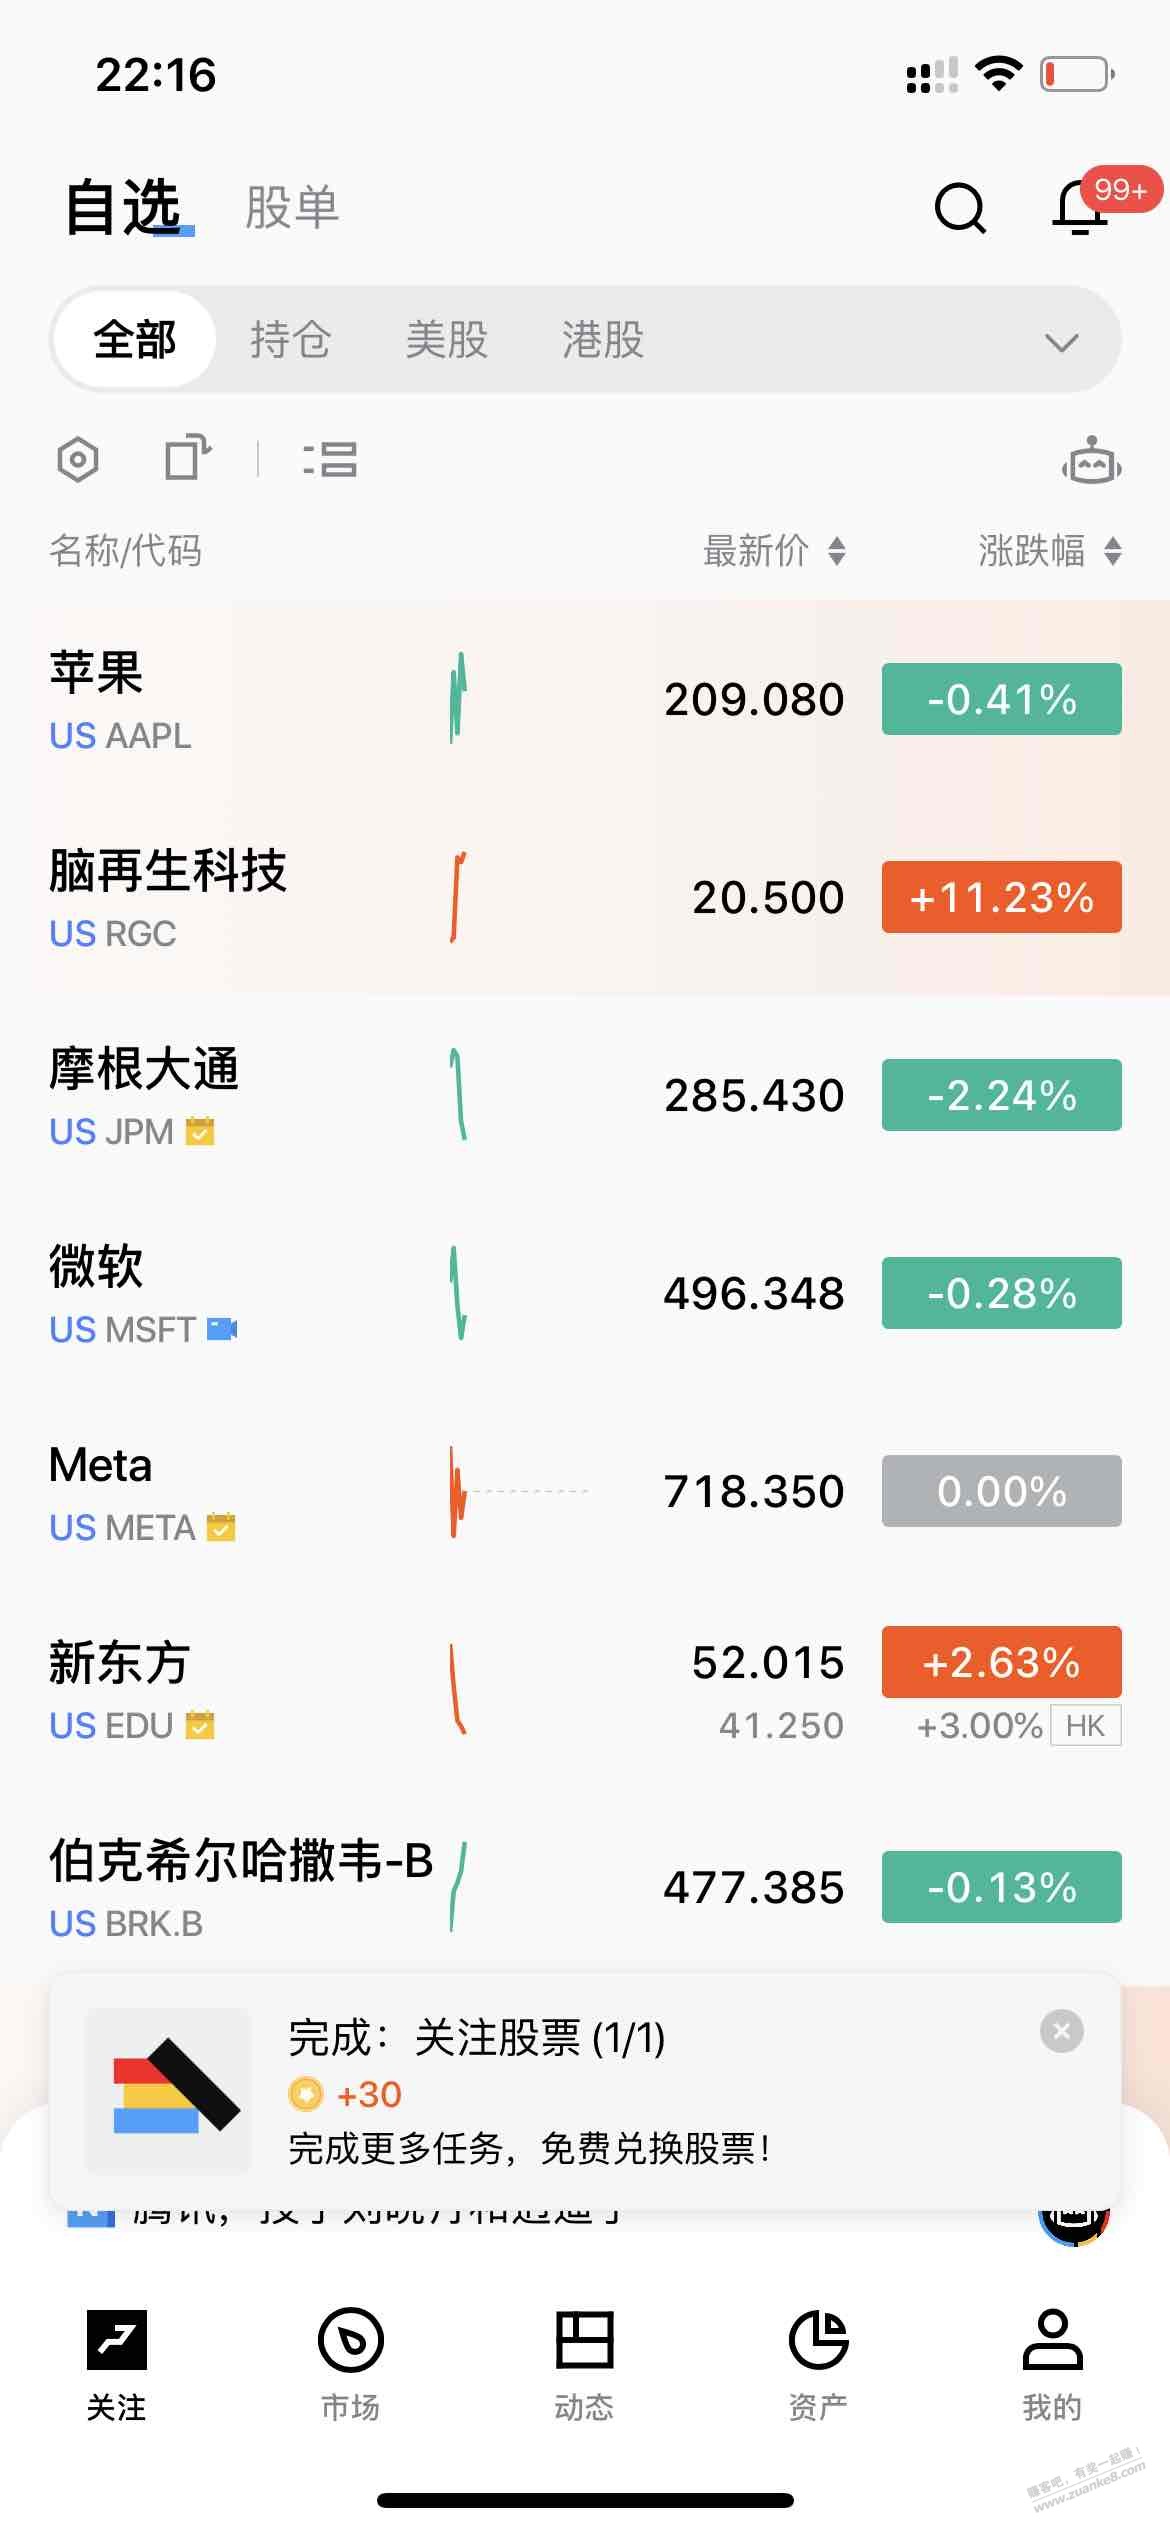Expand the category filter chevron
This screenshot has height=2532, width=1170.
(x=1061, y=342)
